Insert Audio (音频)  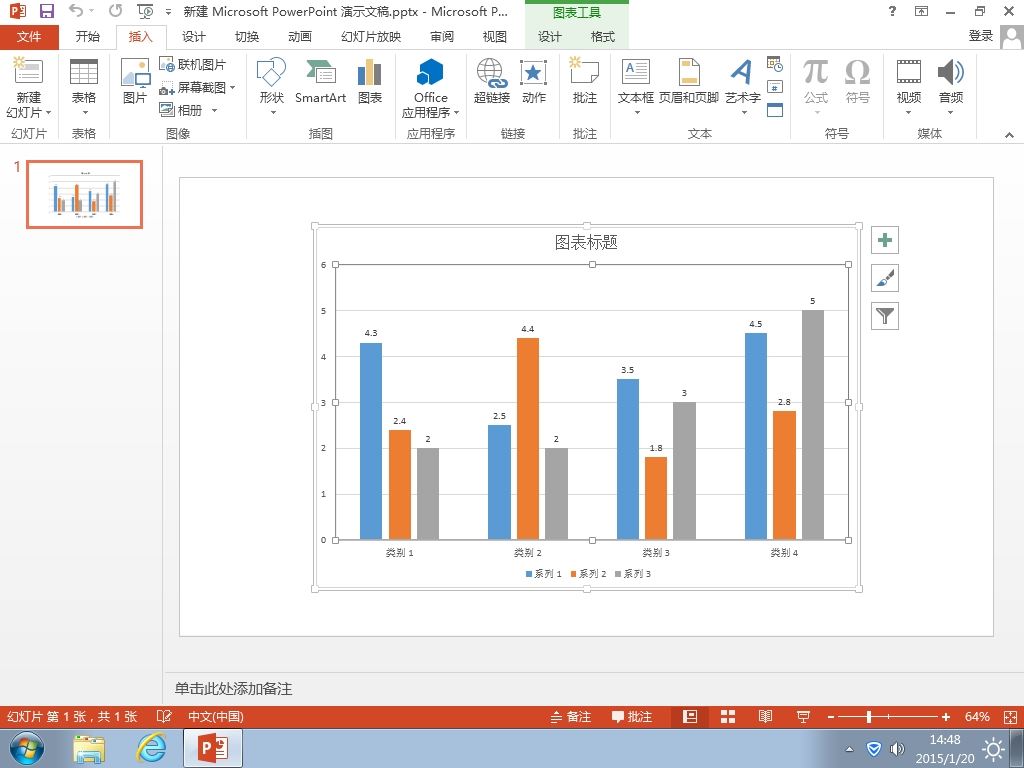[x=951, y=72]
